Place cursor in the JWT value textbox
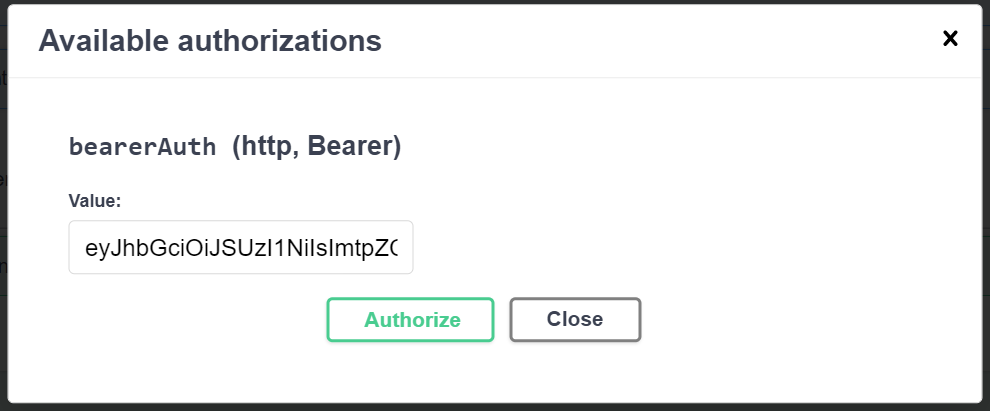The height and width of the screenshot is (411, 990). tap(241, 248)
